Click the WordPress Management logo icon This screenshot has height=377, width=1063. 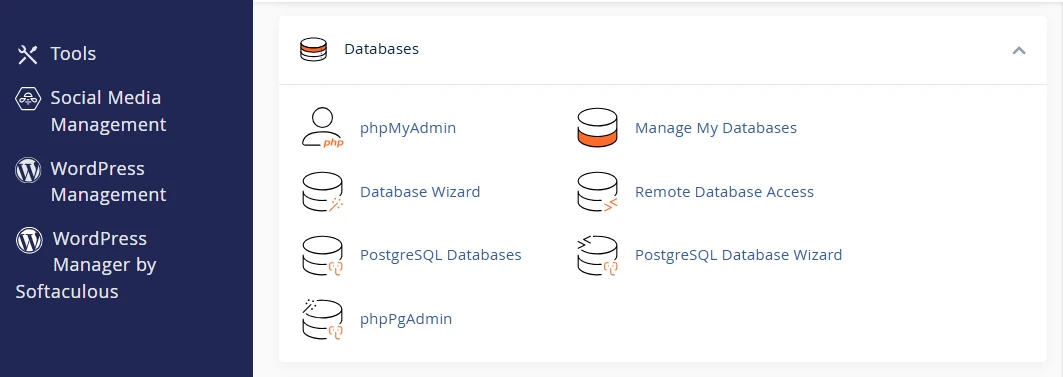coord(28,170)
